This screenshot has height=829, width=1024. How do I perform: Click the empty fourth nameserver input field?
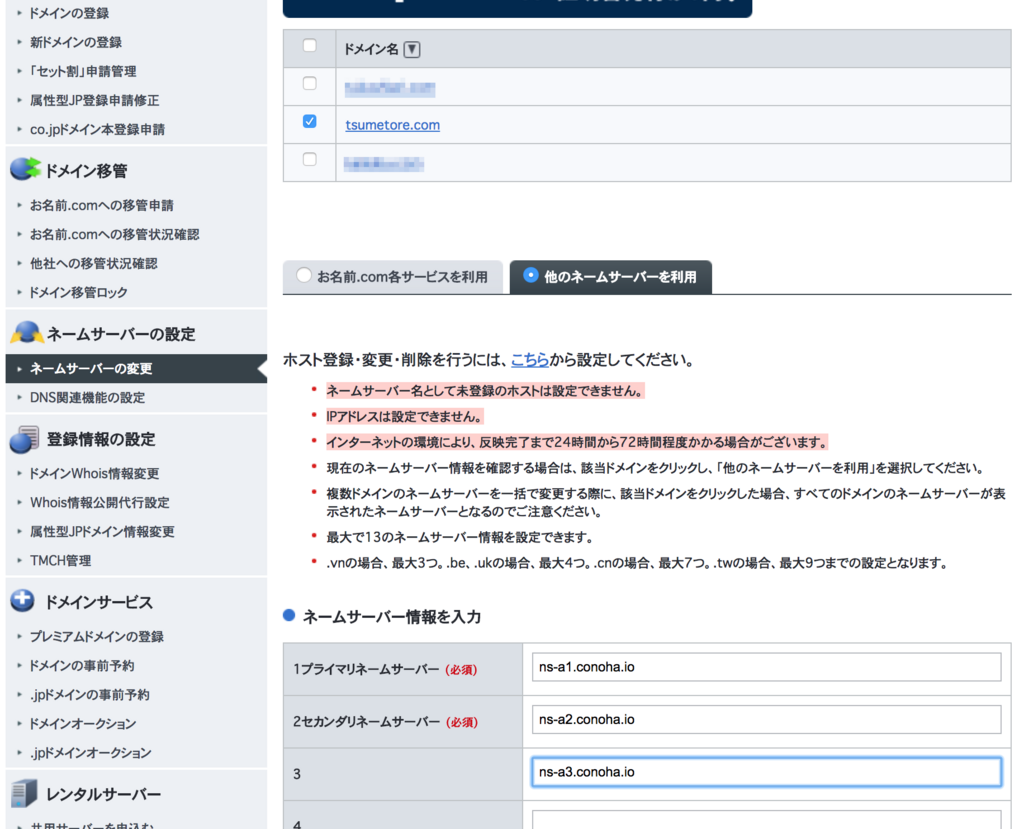click(x=765, y=820)
